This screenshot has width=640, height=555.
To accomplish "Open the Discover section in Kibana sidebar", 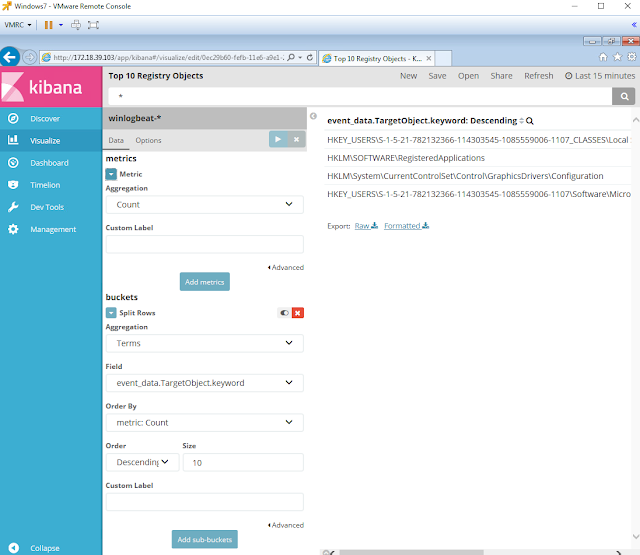I will coord(45,119).
